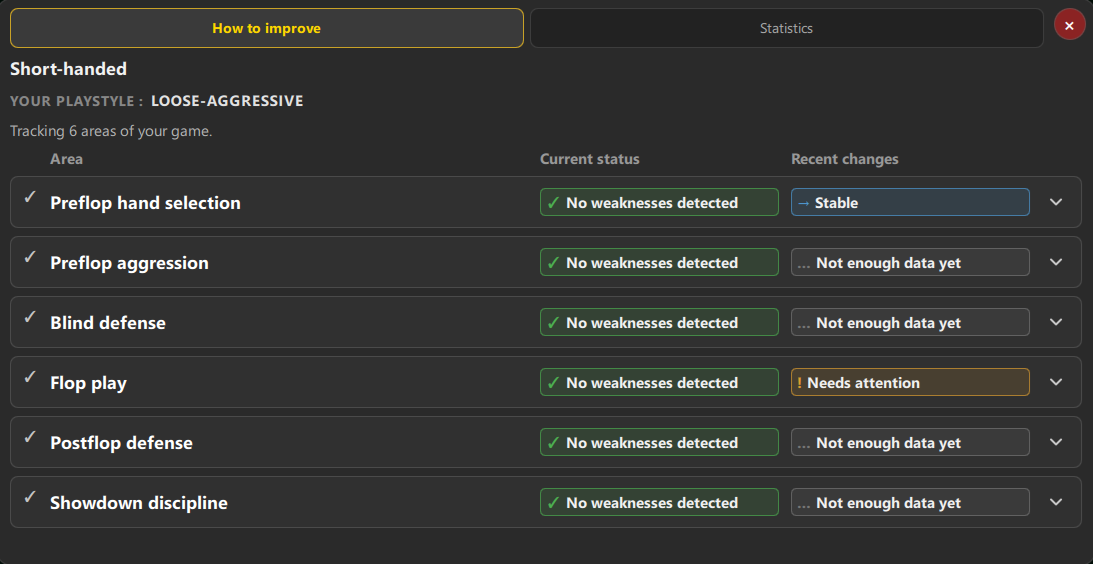This screenshot has height=564, width=1093.
Task: Select the Showdown discipline area title
Action: pos(139,503)
